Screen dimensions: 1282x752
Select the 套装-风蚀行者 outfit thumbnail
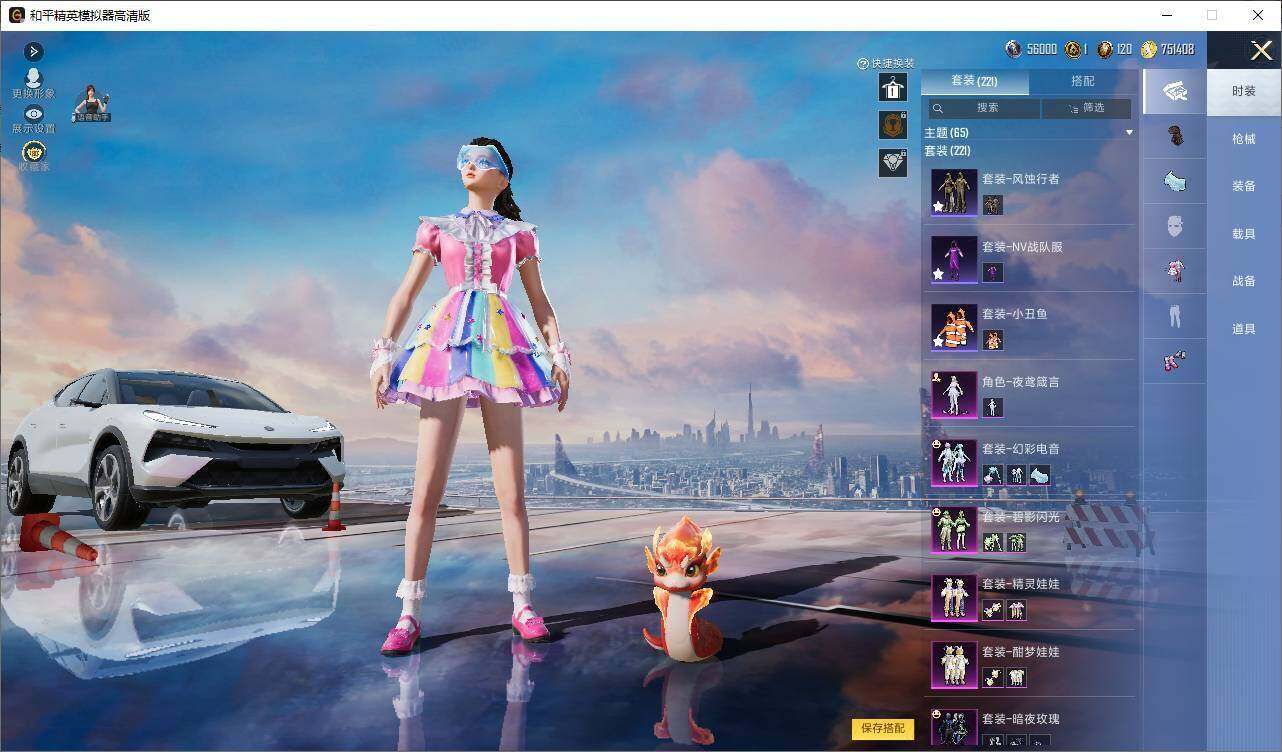click(x=954, y=192)
